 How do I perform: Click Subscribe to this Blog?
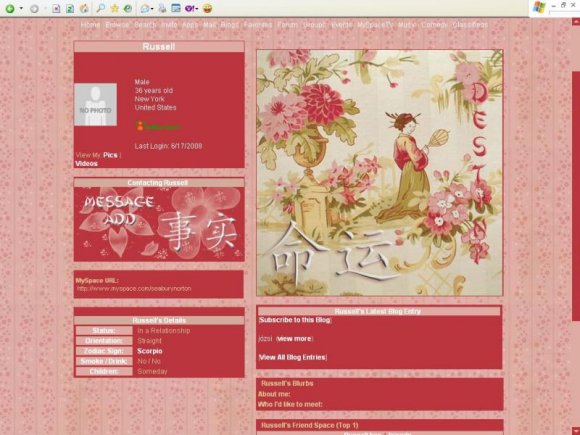(x=295, y=320)
